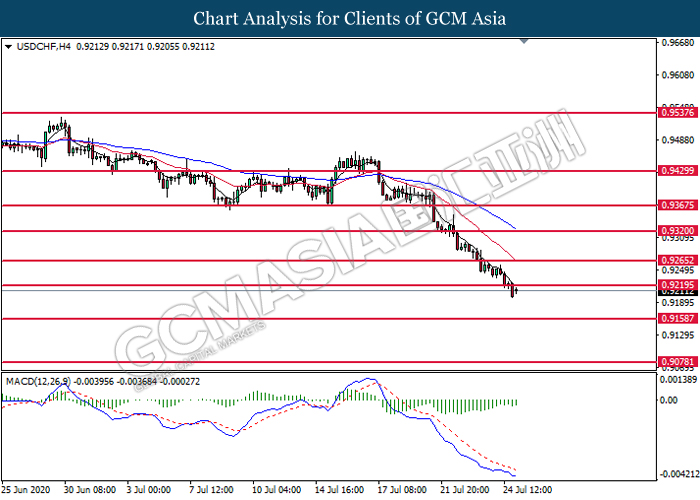Click the 0.96080 price axis value
The height and width of the screenshot is (500, 700).
click(x=678, y=75)
